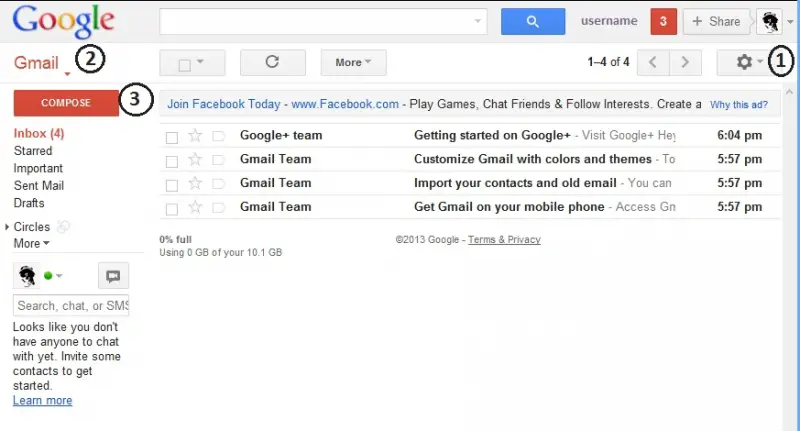Click the COMPOSE button
Screen dimensions: 800x431
tap(66, 103)
